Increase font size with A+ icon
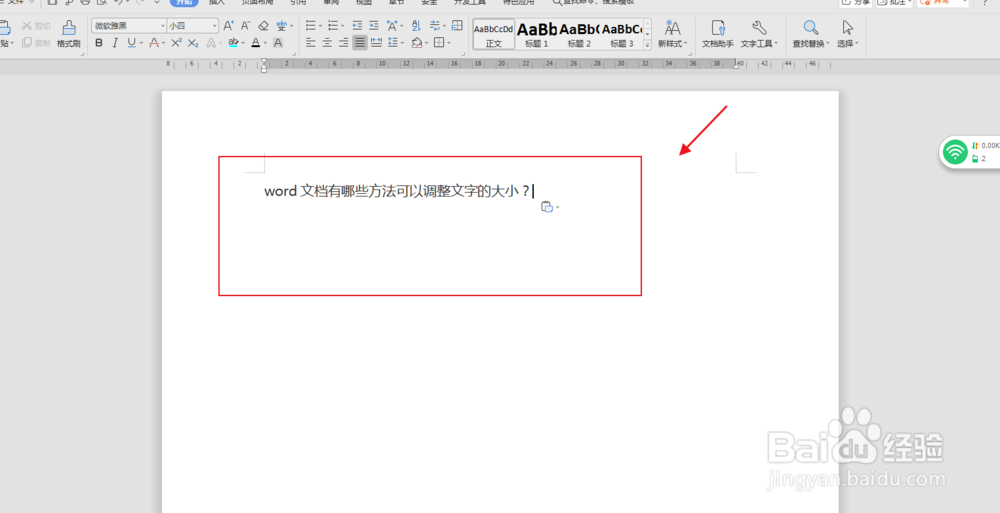1000x513 pixels. (228, 26)
